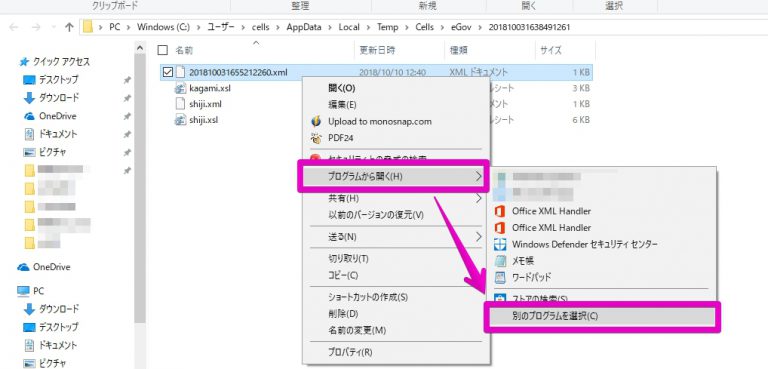
Task: Select the shiji.xsl file name
Action: click(203, 120)
